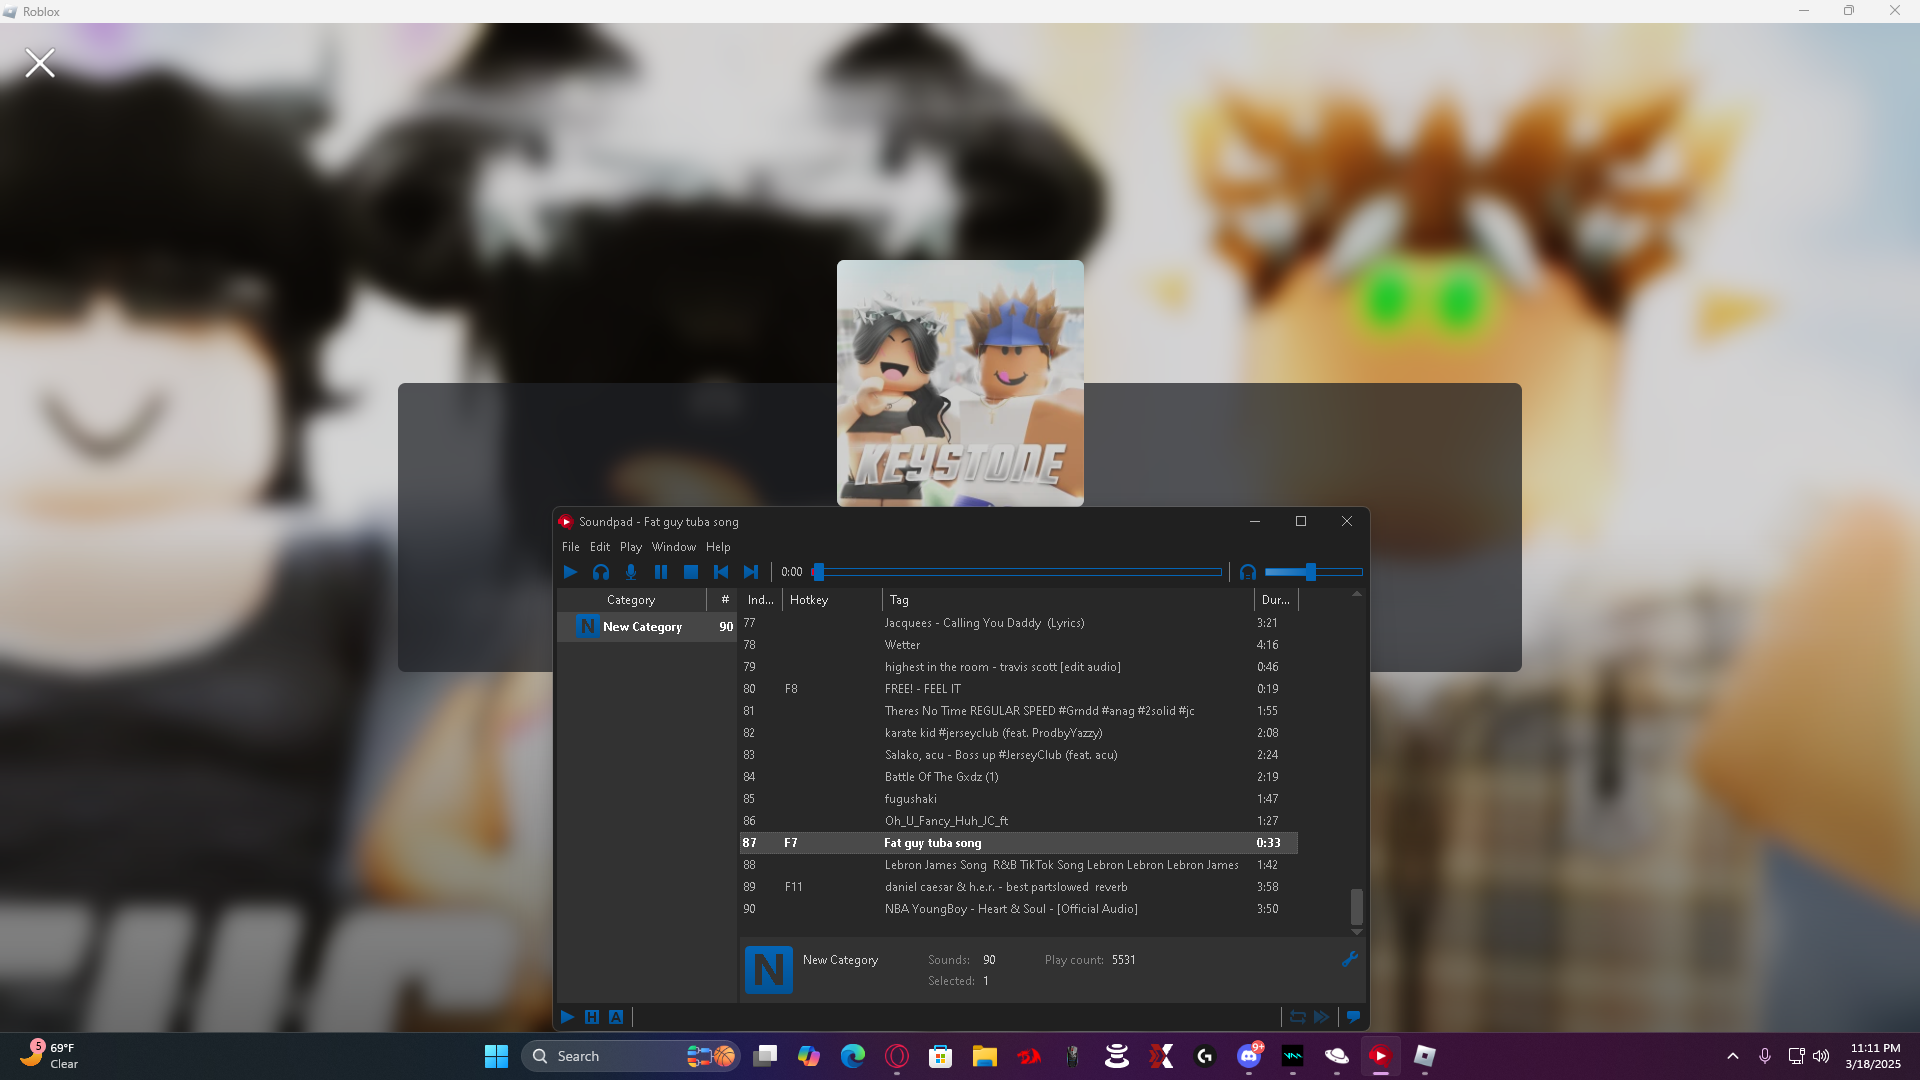Click the speech bubble icon in status bar
Screen dimensions: 1920x1080
point(1353,1017)
